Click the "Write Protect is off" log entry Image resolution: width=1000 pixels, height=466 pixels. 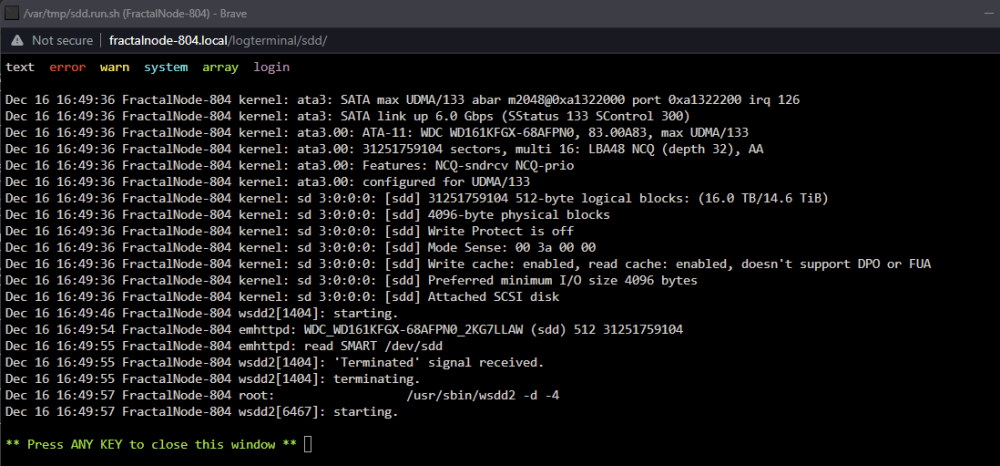pos(290,231)
